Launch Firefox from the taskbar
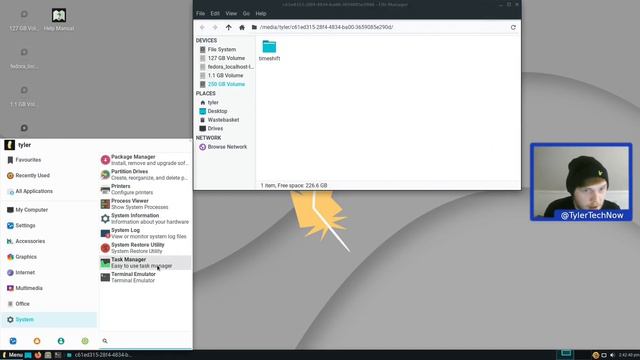Image resolution: width=640 pixels, height=360 pixels. (x=38, y=355)
